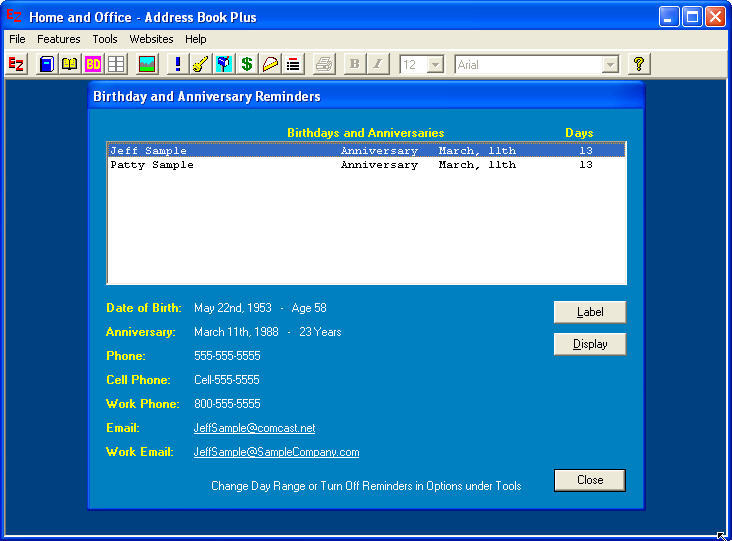Viewport: 732px width, 541px height.
Task: Click the phone number 555-555-5555
Action: pos(227,356)
